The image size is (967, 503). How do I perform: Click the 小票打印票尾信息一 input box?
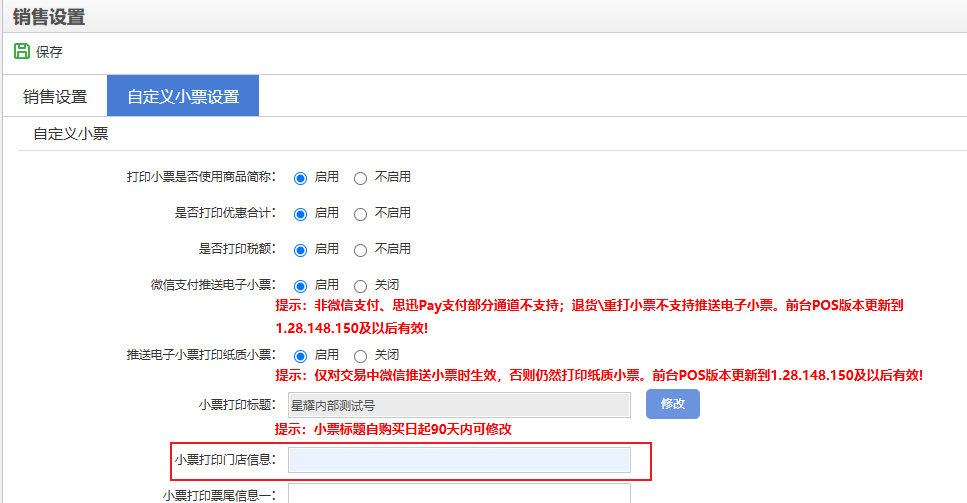pos(459,493)
